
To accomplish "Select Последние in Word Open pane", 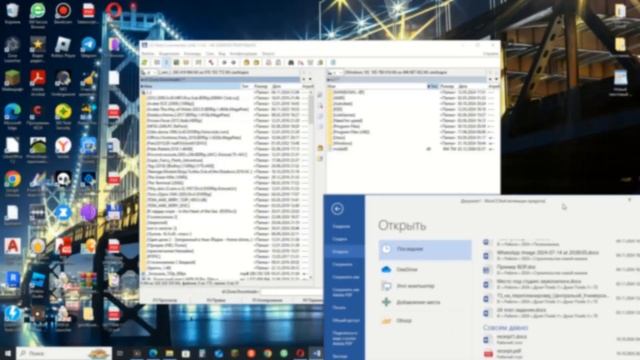I will pyautogui.click(x=425, y=249).
